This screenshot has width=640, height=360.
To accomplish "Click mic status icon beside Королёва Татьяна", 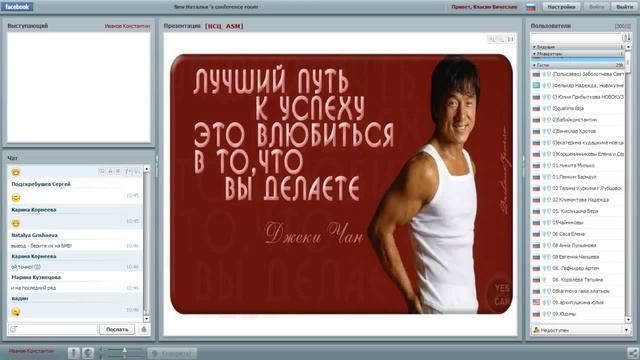I will 544,280.
